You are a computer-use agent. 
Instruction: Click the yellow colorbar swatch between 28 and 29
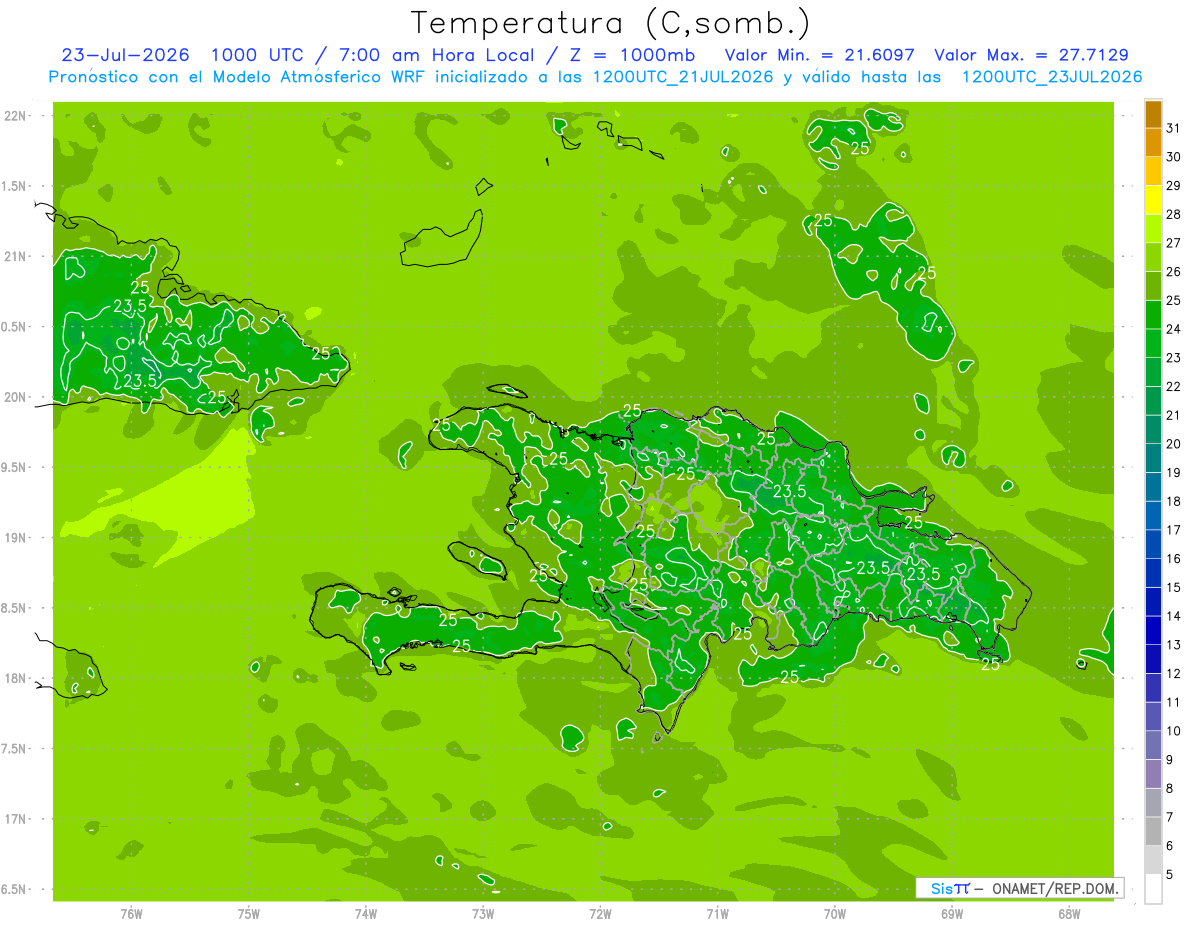(1153, 200)
